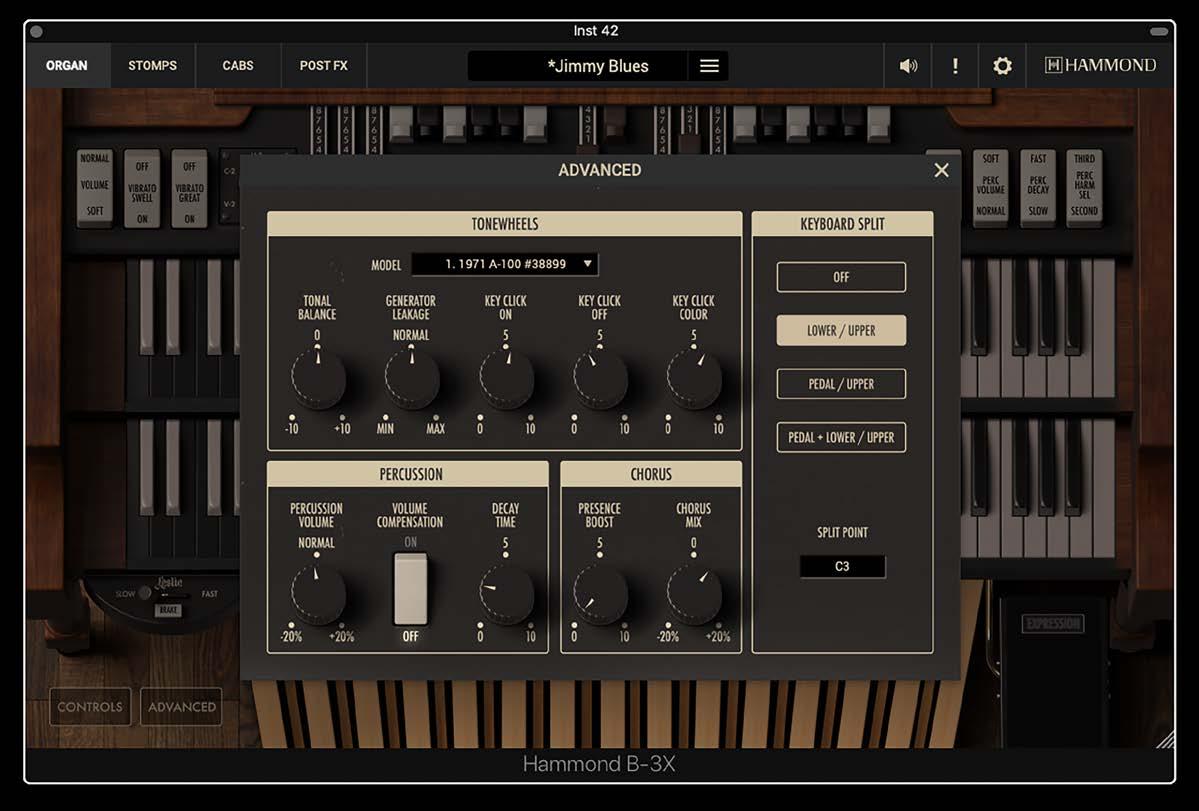Select PEDAL / UPPER keyboard split

click(x=841, y=384)
